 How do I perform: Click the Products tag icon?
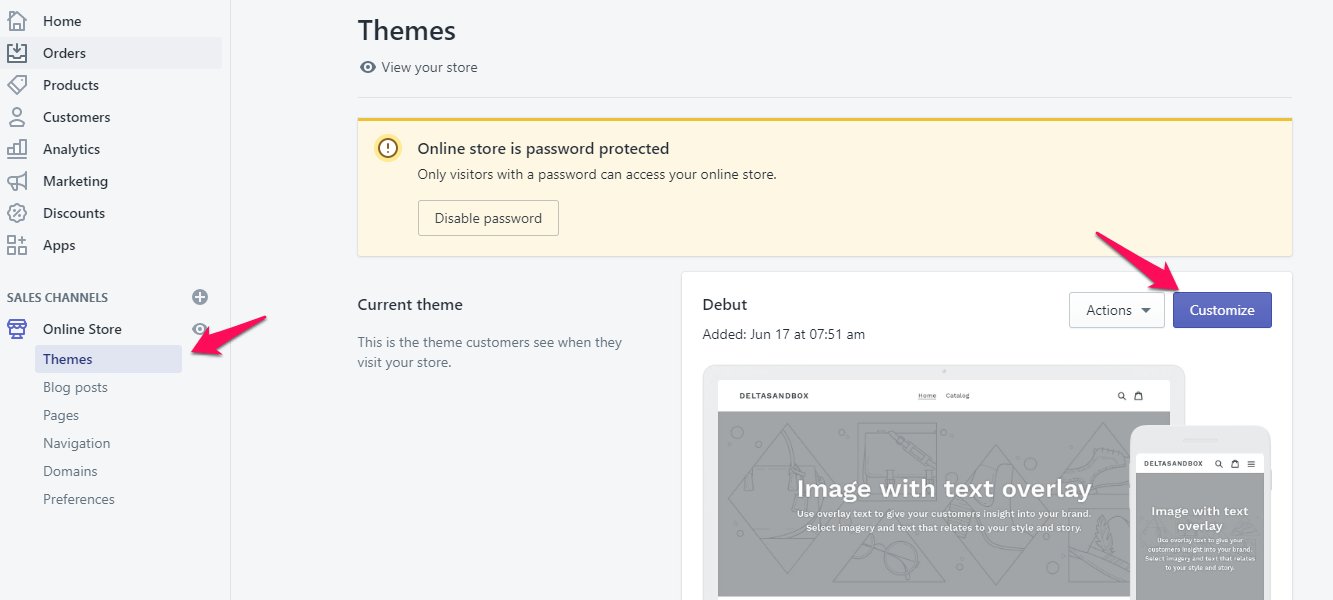17,85
